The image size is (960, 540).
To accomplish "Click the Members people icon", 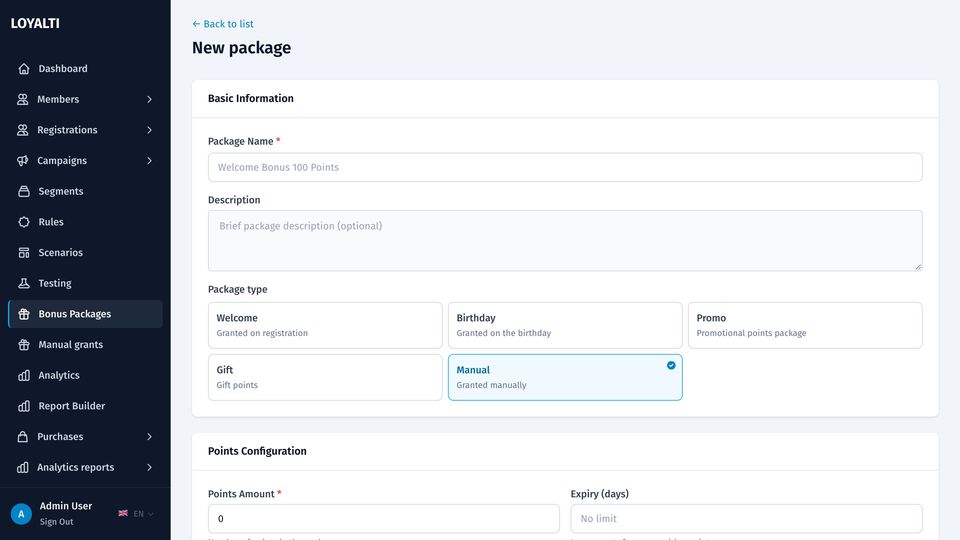I will [23, 99].
